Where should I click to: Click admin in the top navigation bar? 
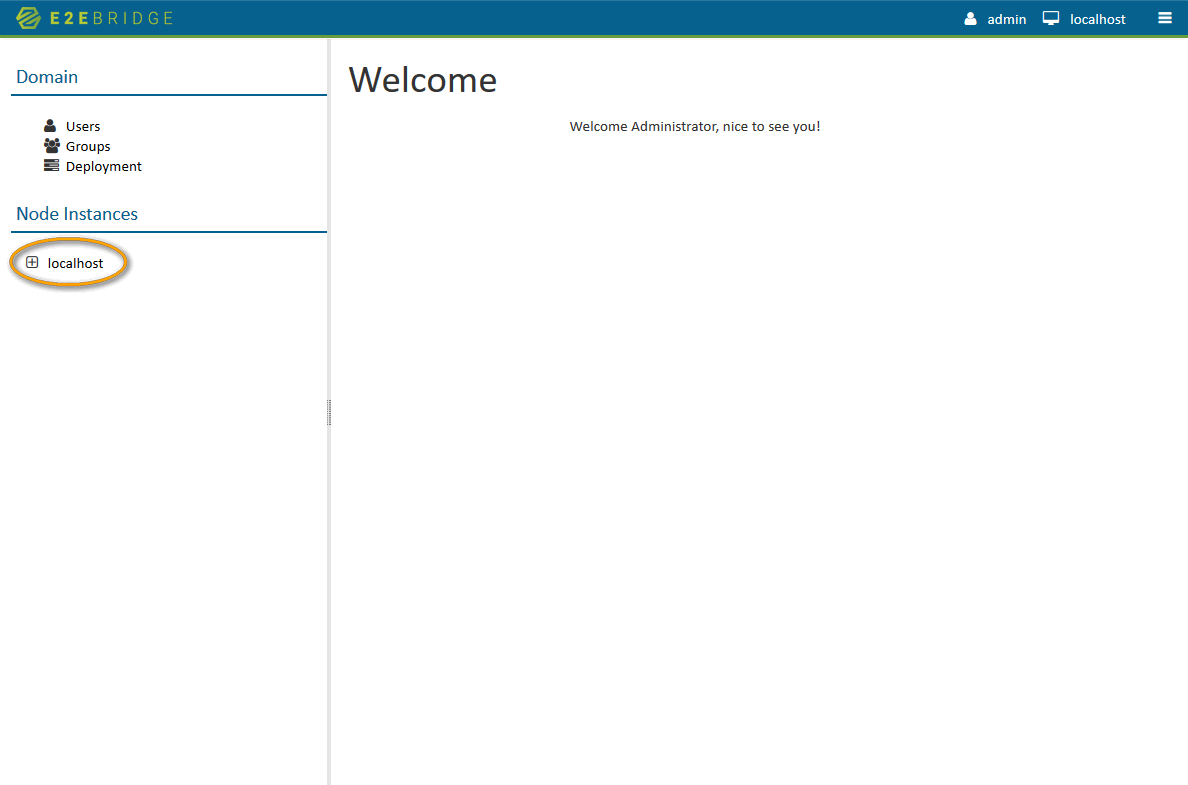[1007, 19]
